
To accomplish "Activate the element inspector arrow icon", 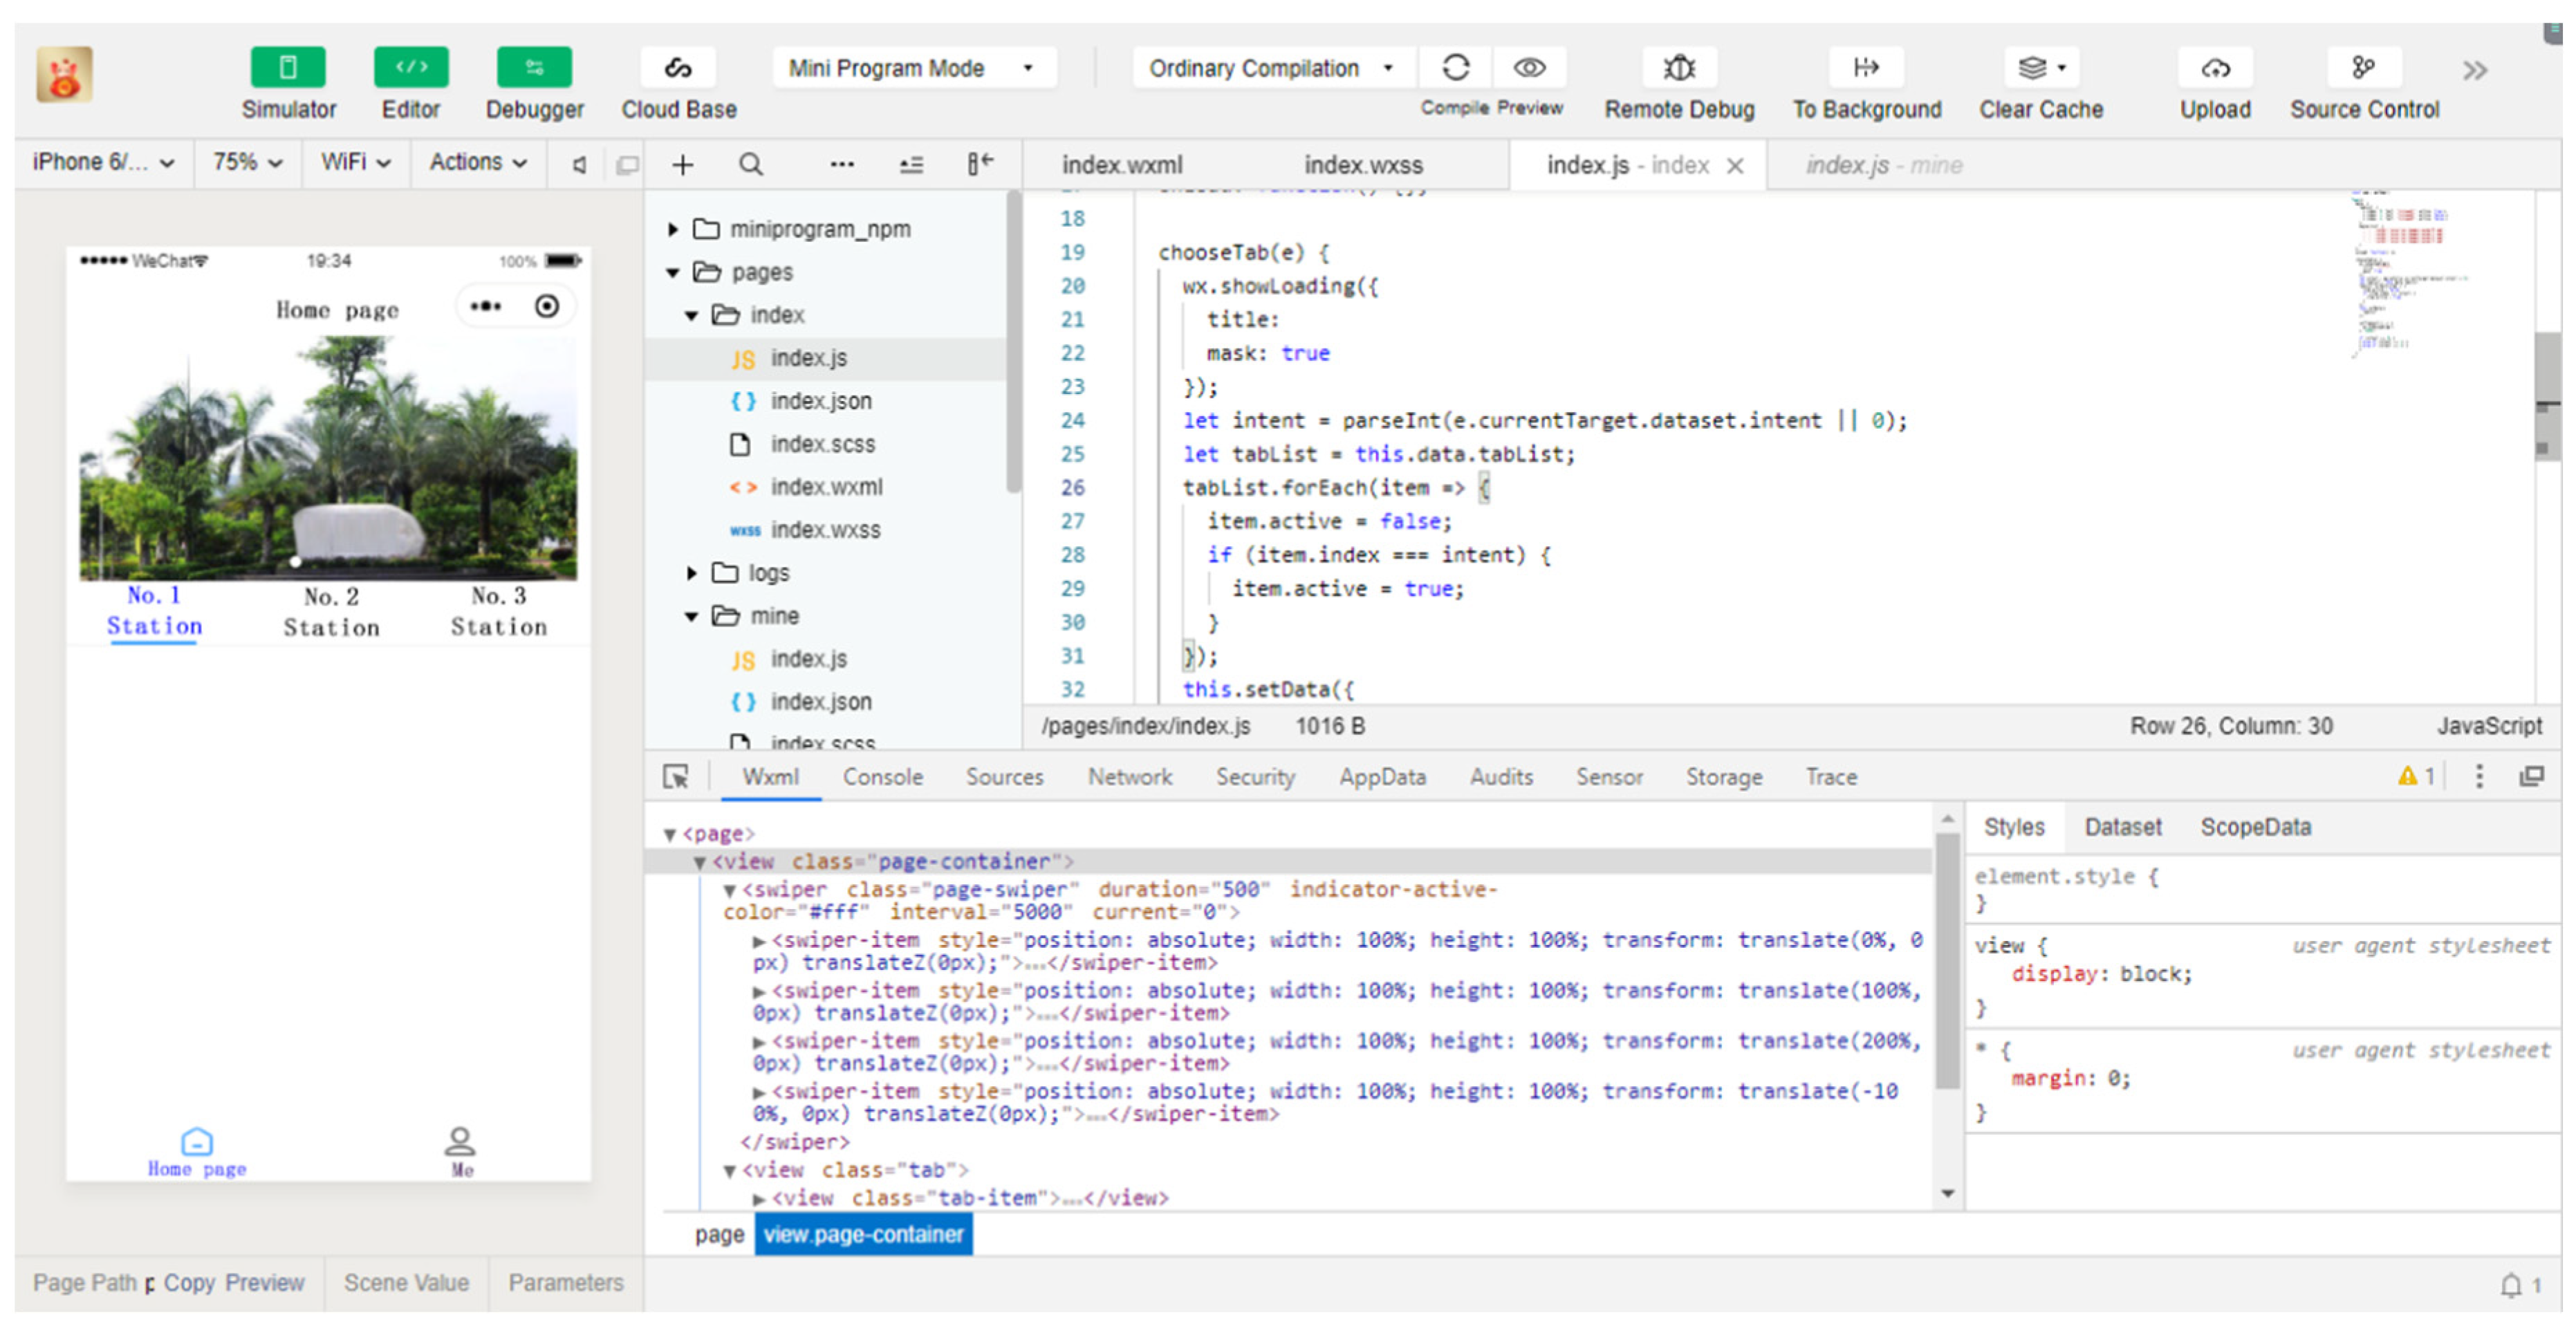I will [676, 777].
